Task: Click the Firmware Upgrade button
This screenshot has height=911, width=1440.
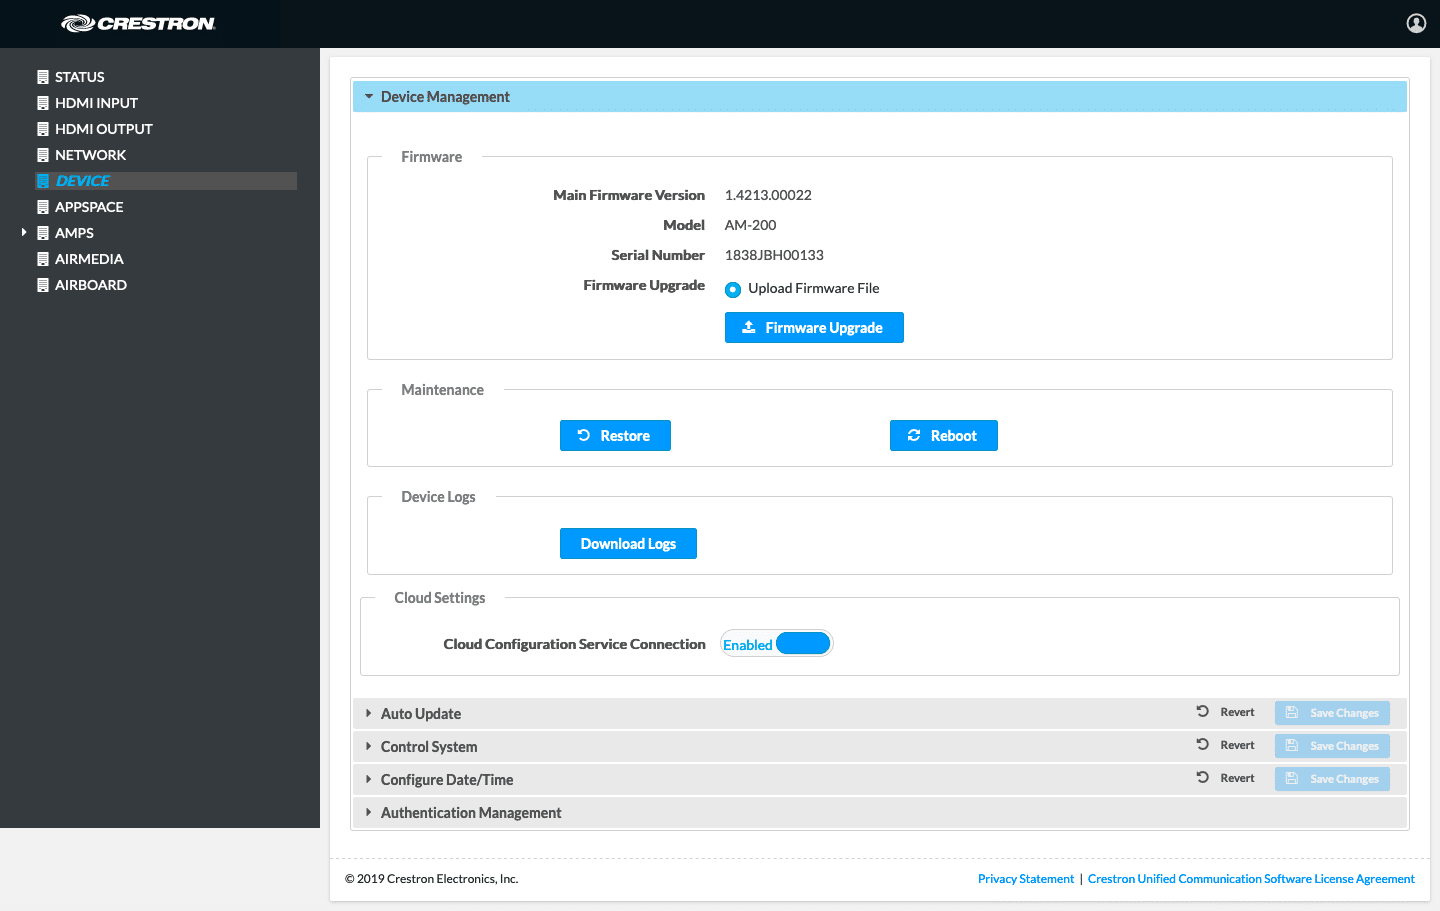Action: tap(814, 327)
